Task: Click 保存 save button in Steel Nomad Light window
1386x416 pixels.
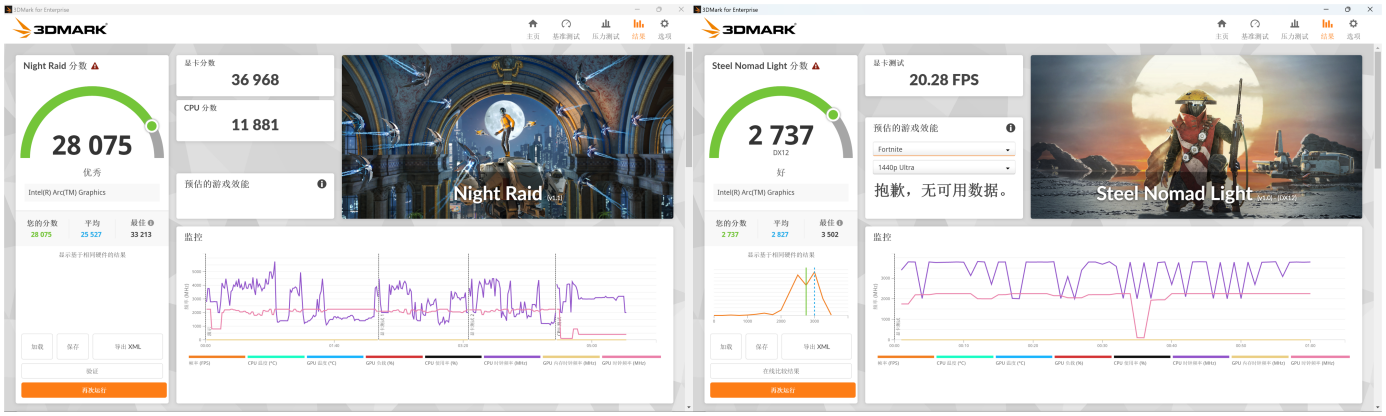Action: click(x=762, y=346)
